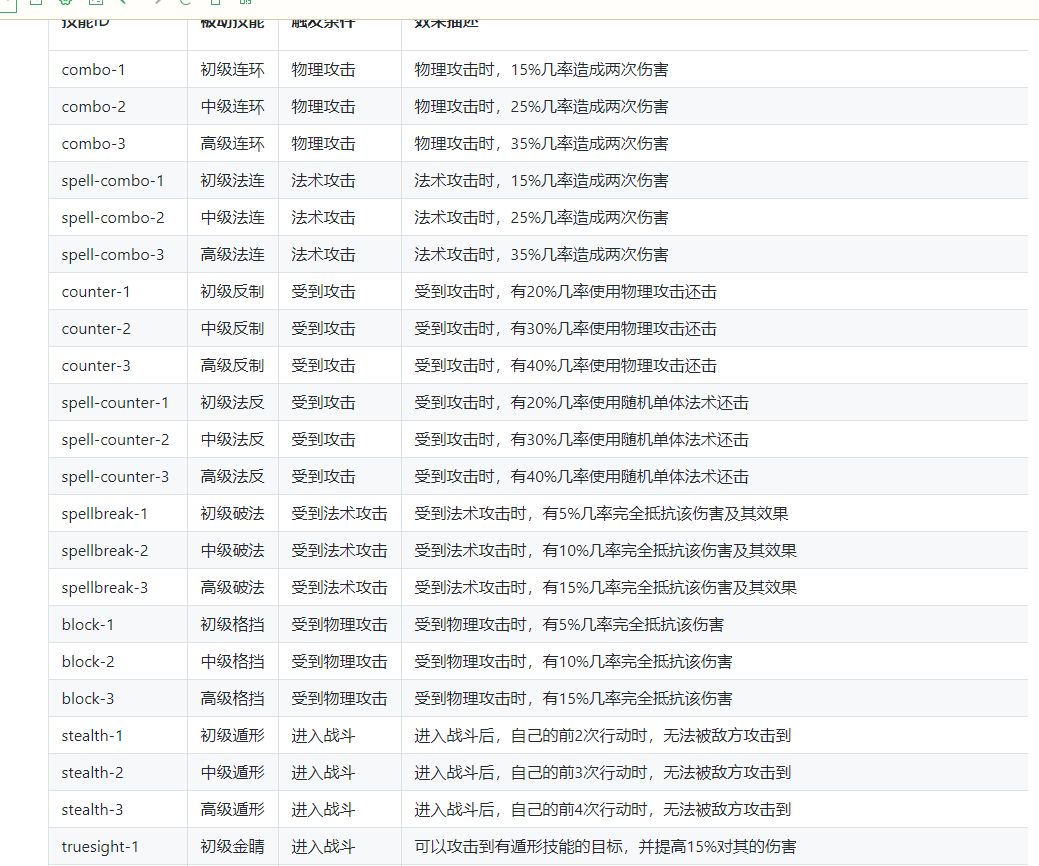The width and height of the screenshot is (1039, 866).
Task: Select the spellbreak-2 skill ID
Action: click(x=105, y=551)
